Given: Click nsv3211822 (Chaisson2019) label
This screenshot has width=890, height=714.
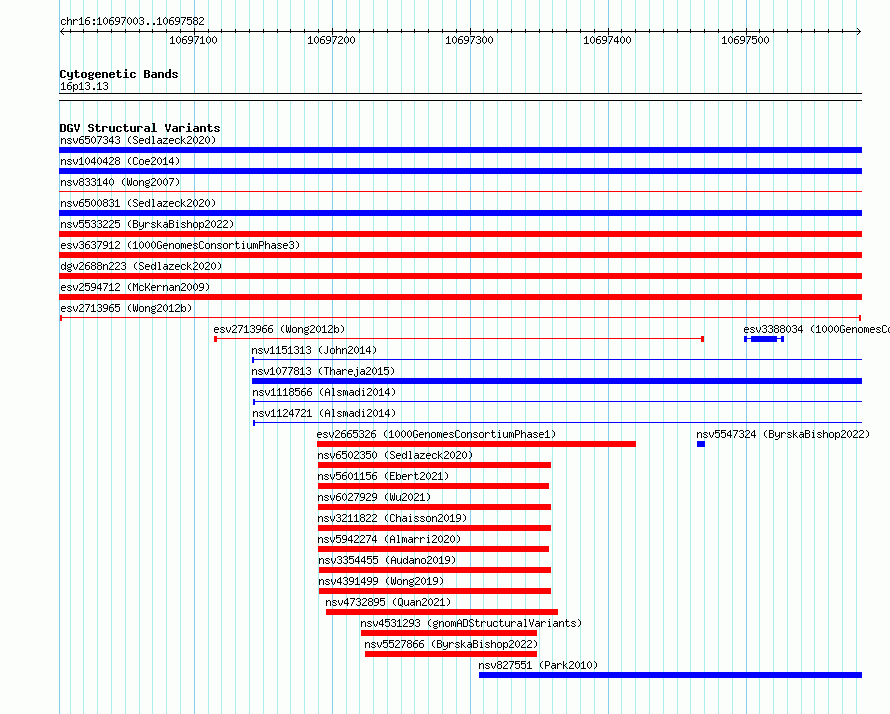Looking at the screenshot, I should [x=392, y=518].
